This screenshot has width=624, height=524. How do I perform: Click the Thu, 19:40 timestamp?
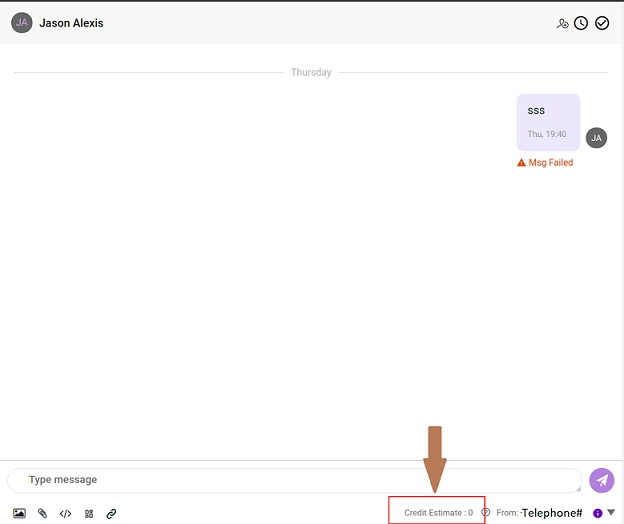click(x=547, y=134)
